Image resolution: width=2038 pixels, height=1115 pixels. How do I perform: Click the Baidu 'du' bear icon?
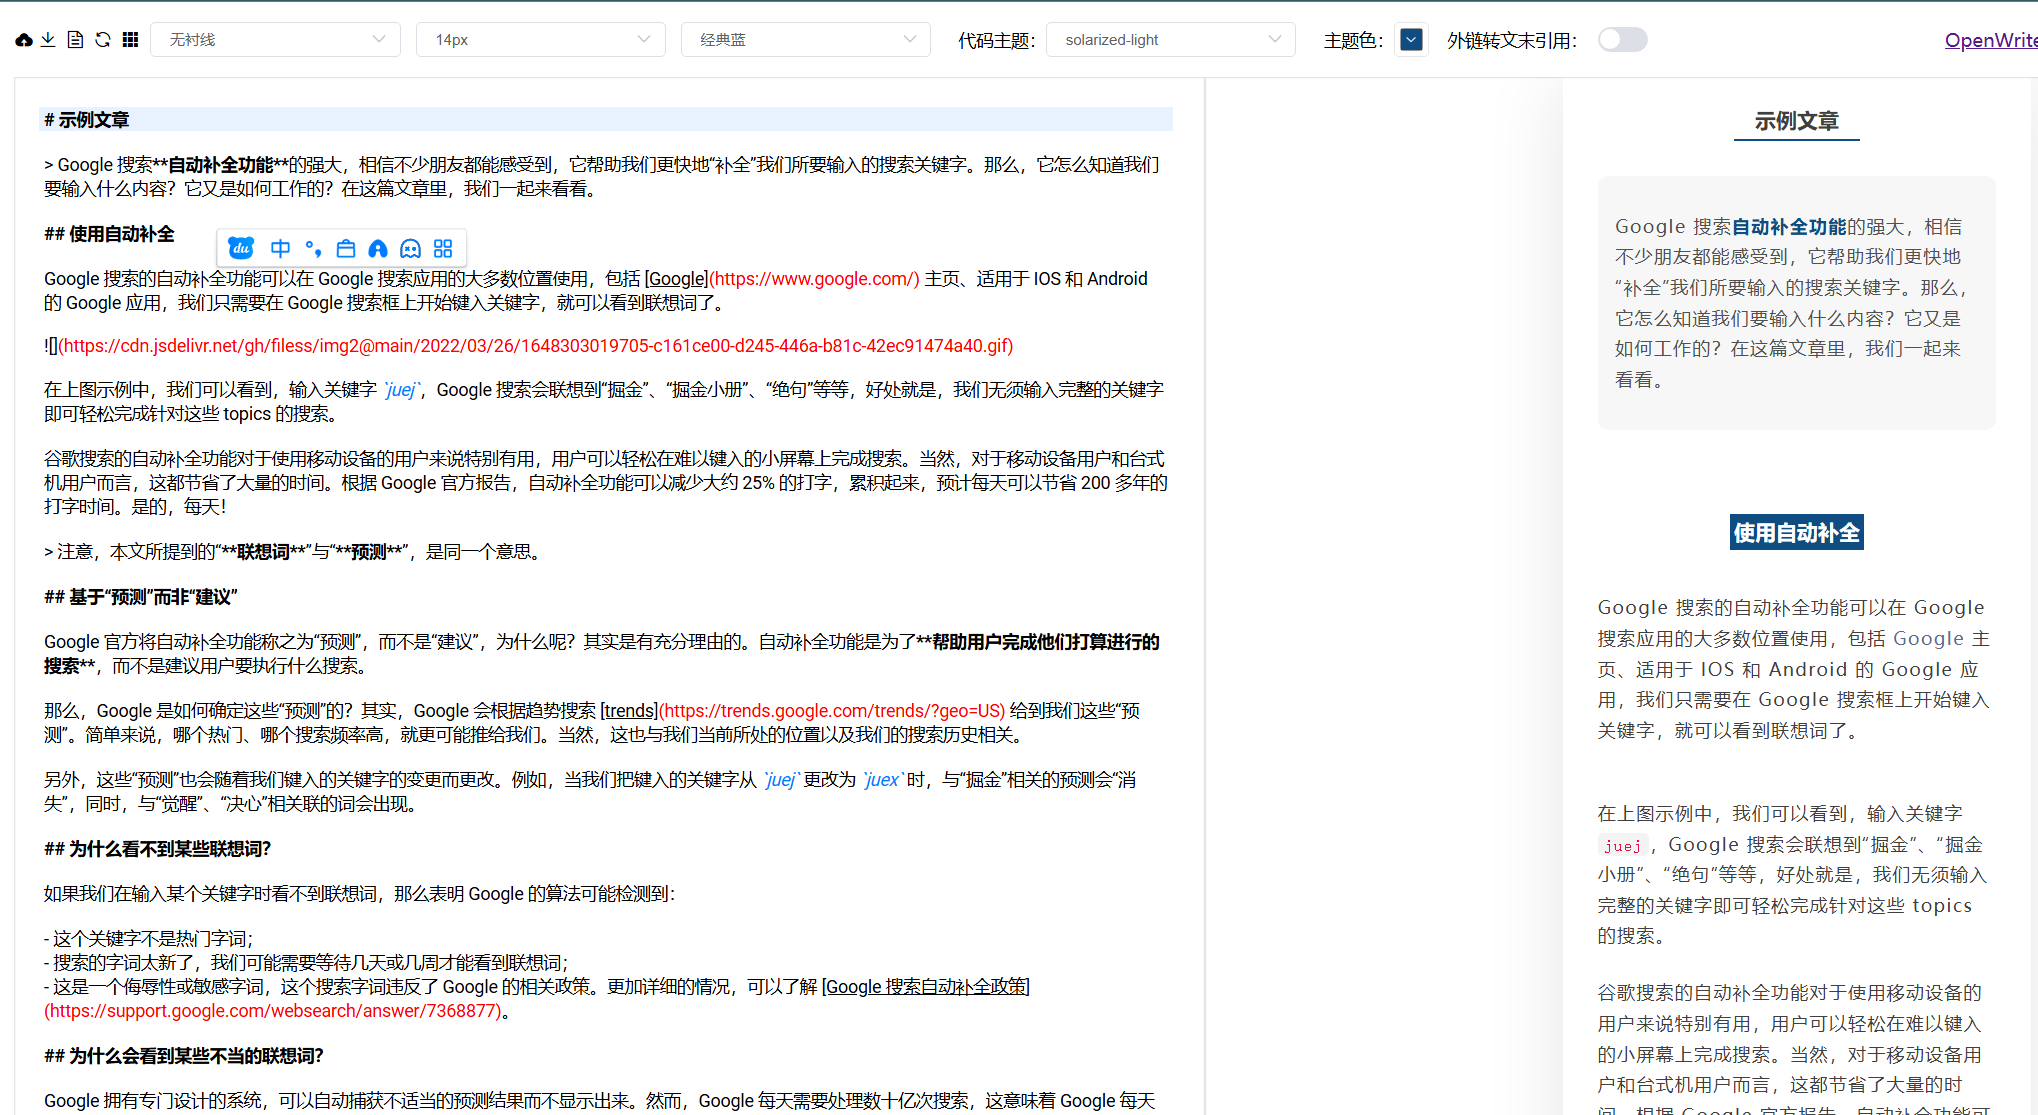click(x=241, y=248)
